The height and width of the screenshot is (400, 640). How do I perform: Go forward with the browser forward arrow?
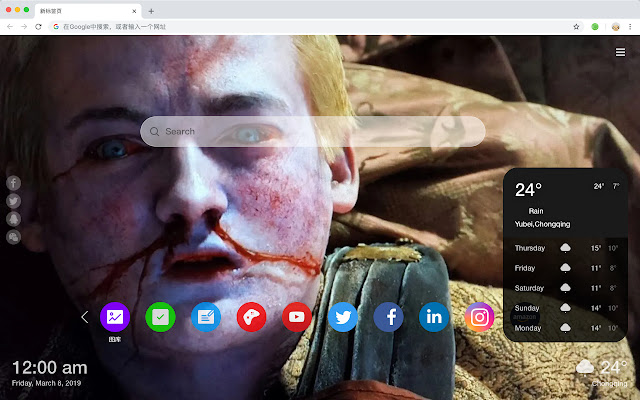point(24,27)
